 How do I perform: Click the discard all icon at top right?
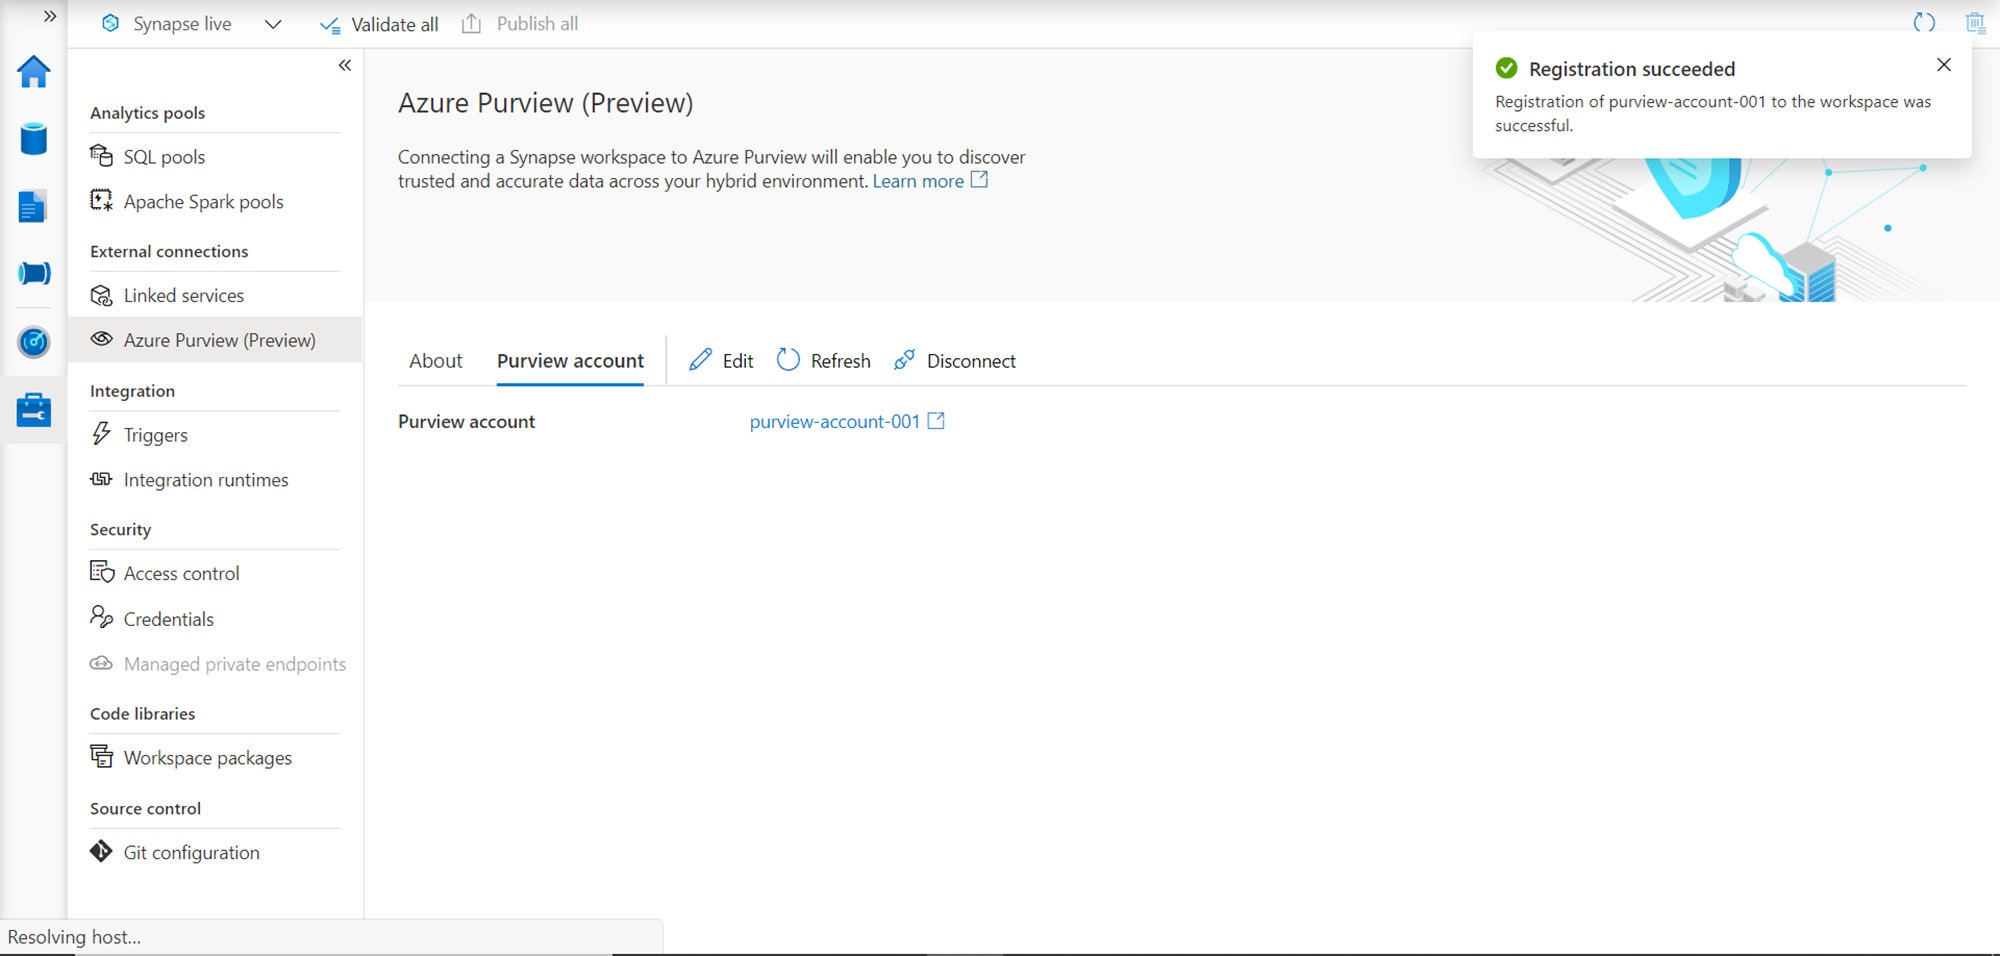tap(1976, 22)
